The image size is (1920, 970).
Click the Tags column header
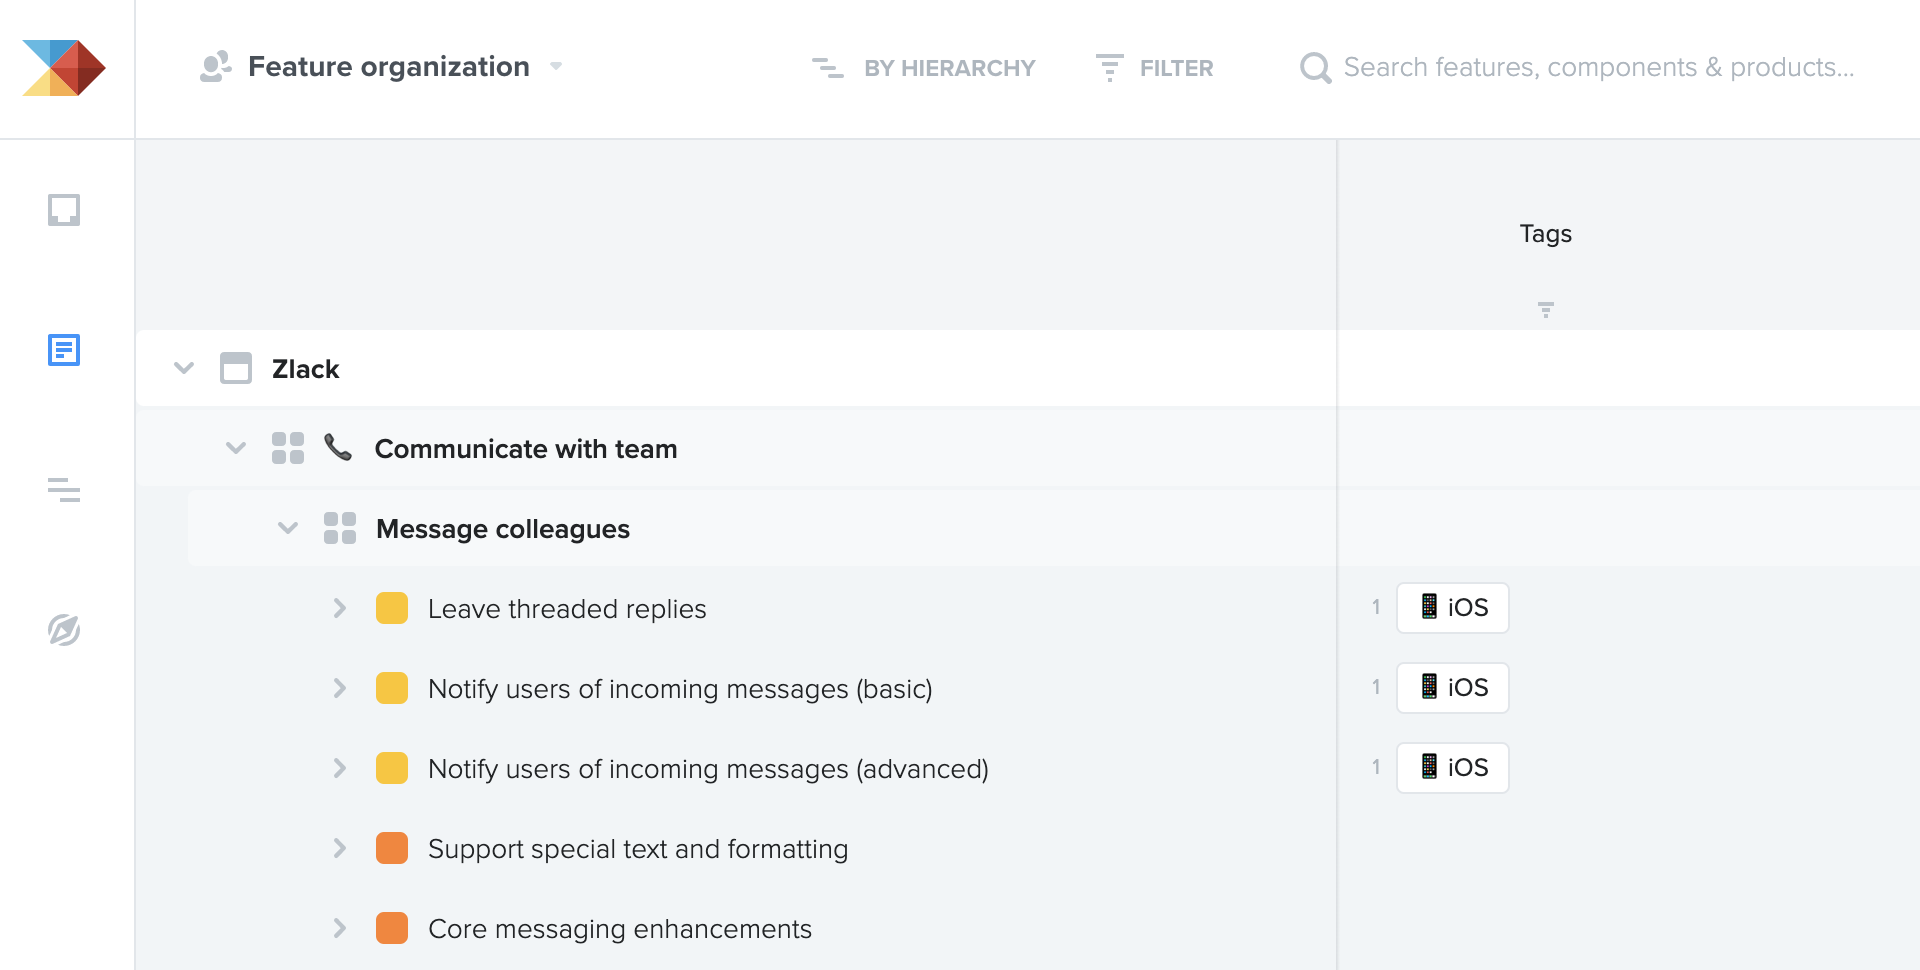[1546, 234]
